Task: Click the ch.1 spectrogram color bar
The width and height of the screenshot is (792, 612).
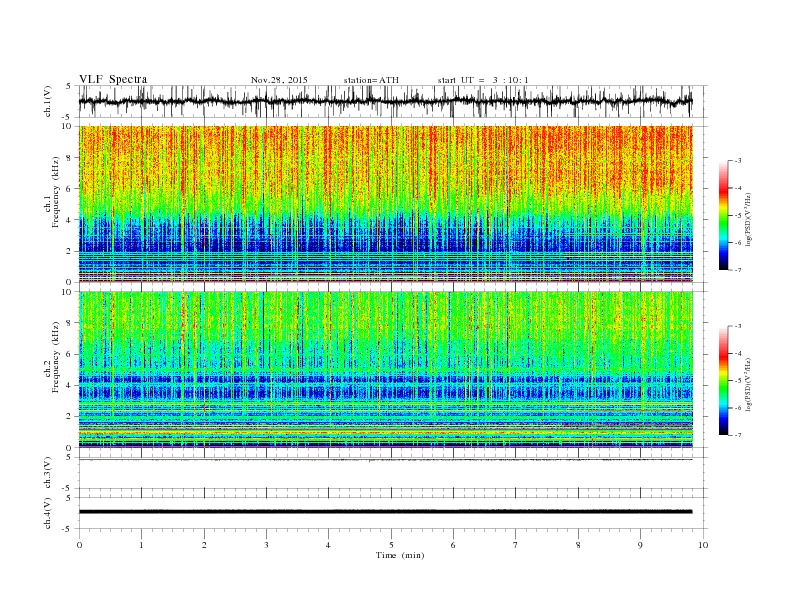Action: click(723, 215)
